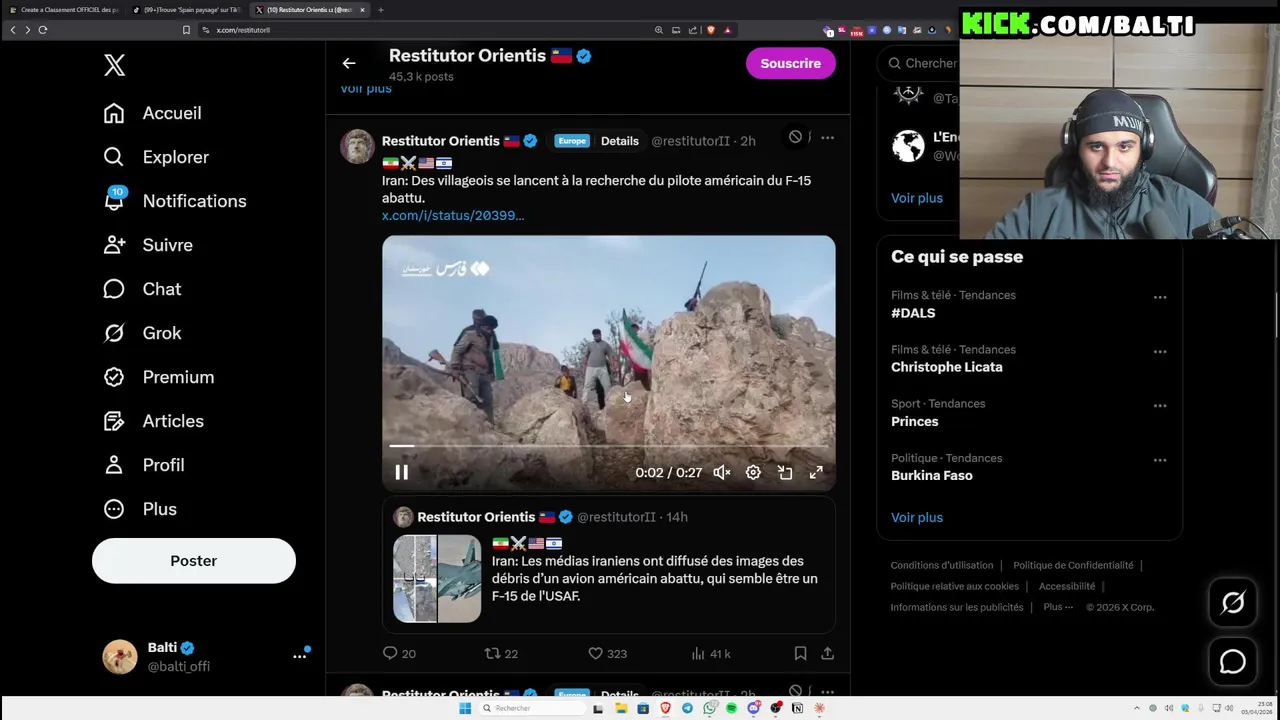
Task: Click Voir plus under trends
Action: click(x=917, y=517)
